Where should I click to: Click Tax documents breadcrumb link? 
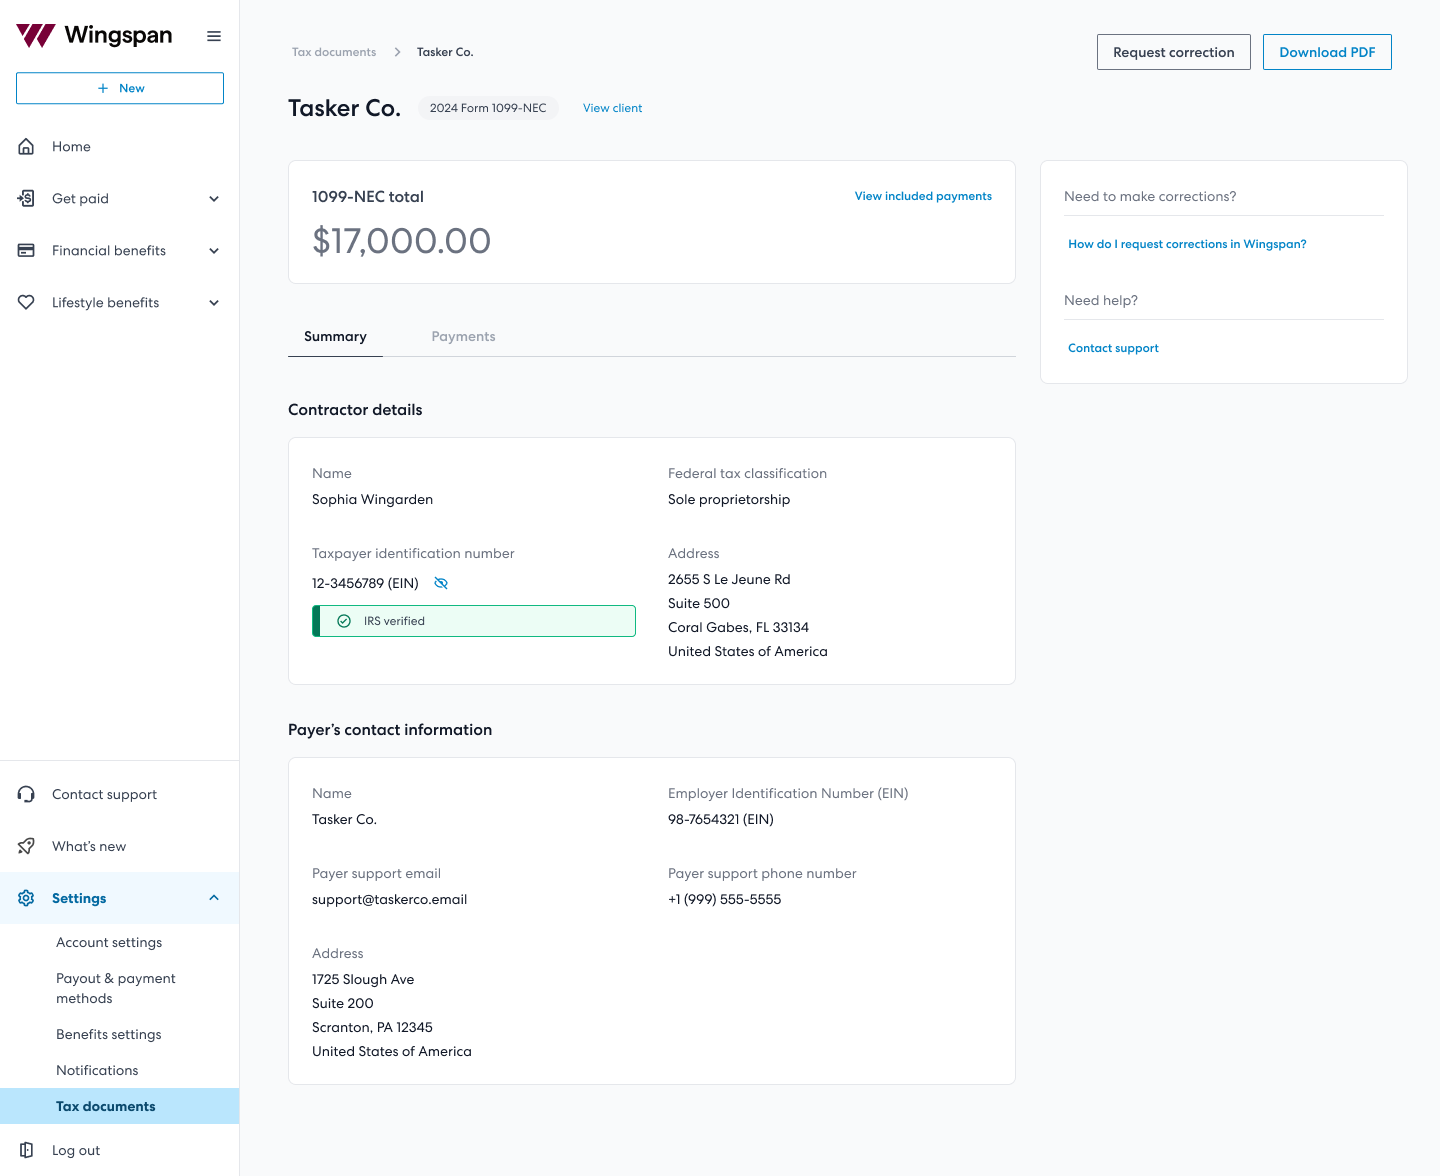pos(334,52)
